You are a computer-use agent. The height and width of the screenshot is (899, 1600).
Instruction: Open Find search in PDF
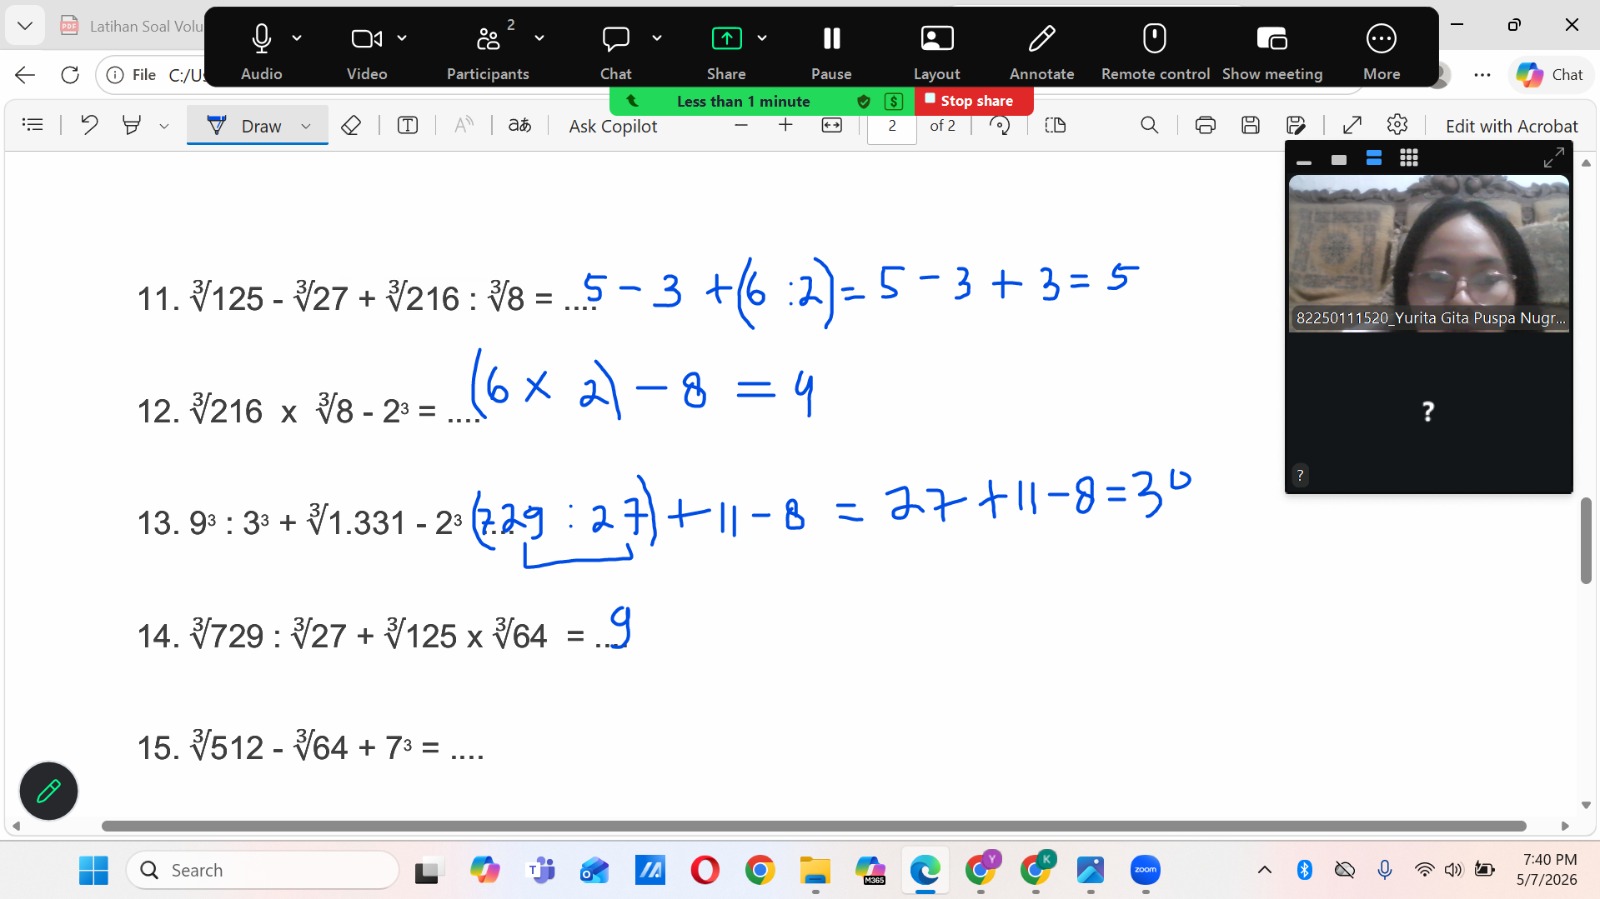1150,125
